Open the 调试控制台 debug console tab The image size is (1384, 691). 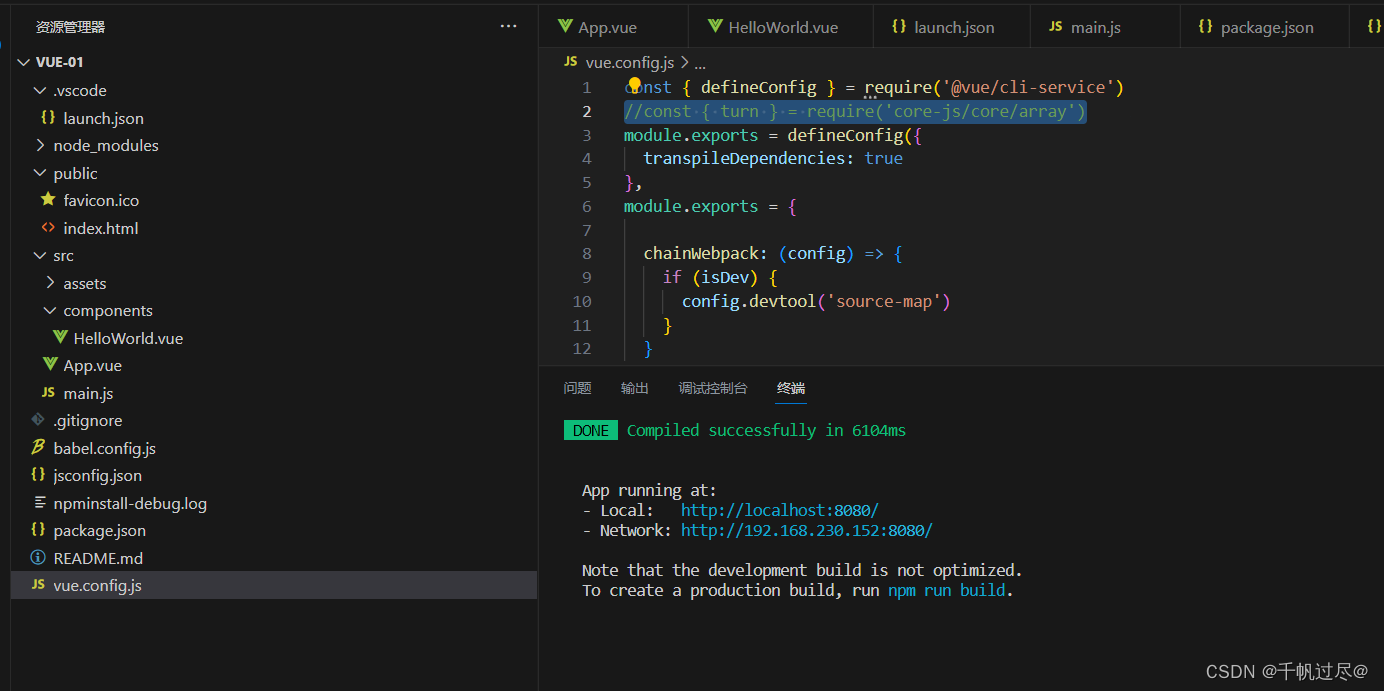coord(712,388)
